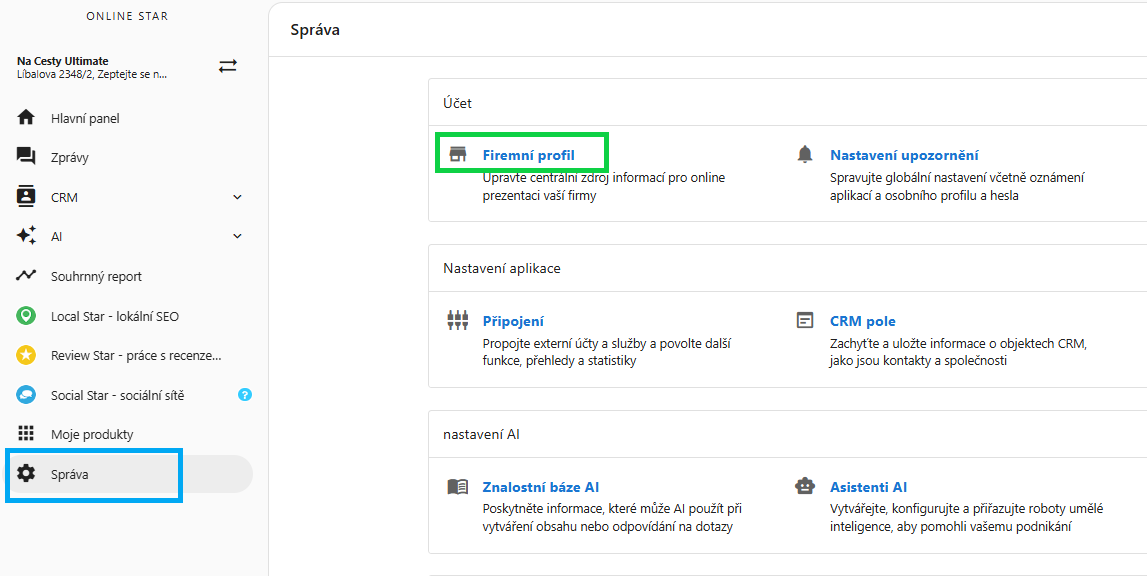Click the robot icon by Asistenti AI
Image resolution: width=1147 pixels, height=576 pixels.
tap(805, 487)
